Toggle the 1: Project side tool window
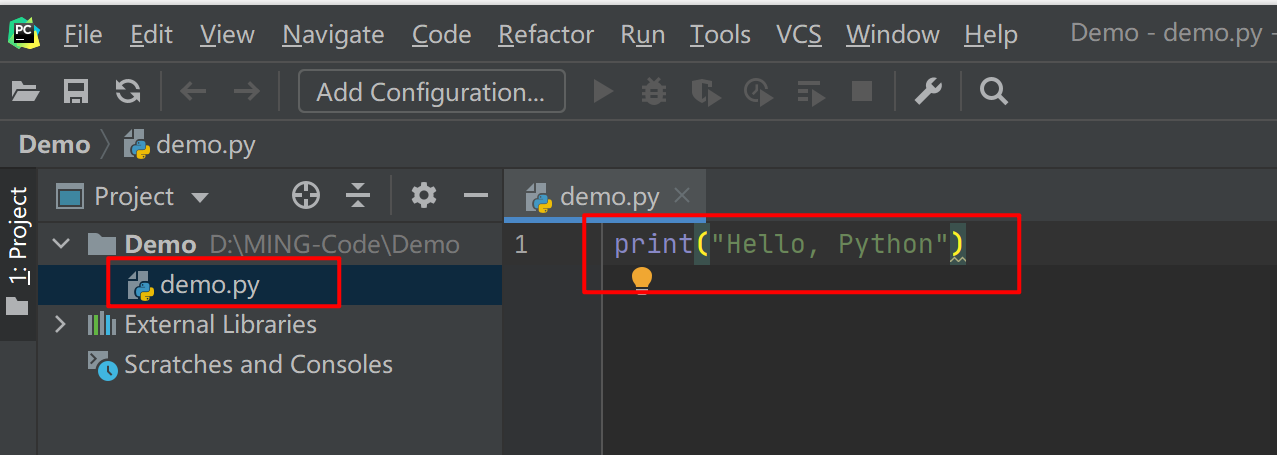The image size is (1277, 455). click(18, 238)
